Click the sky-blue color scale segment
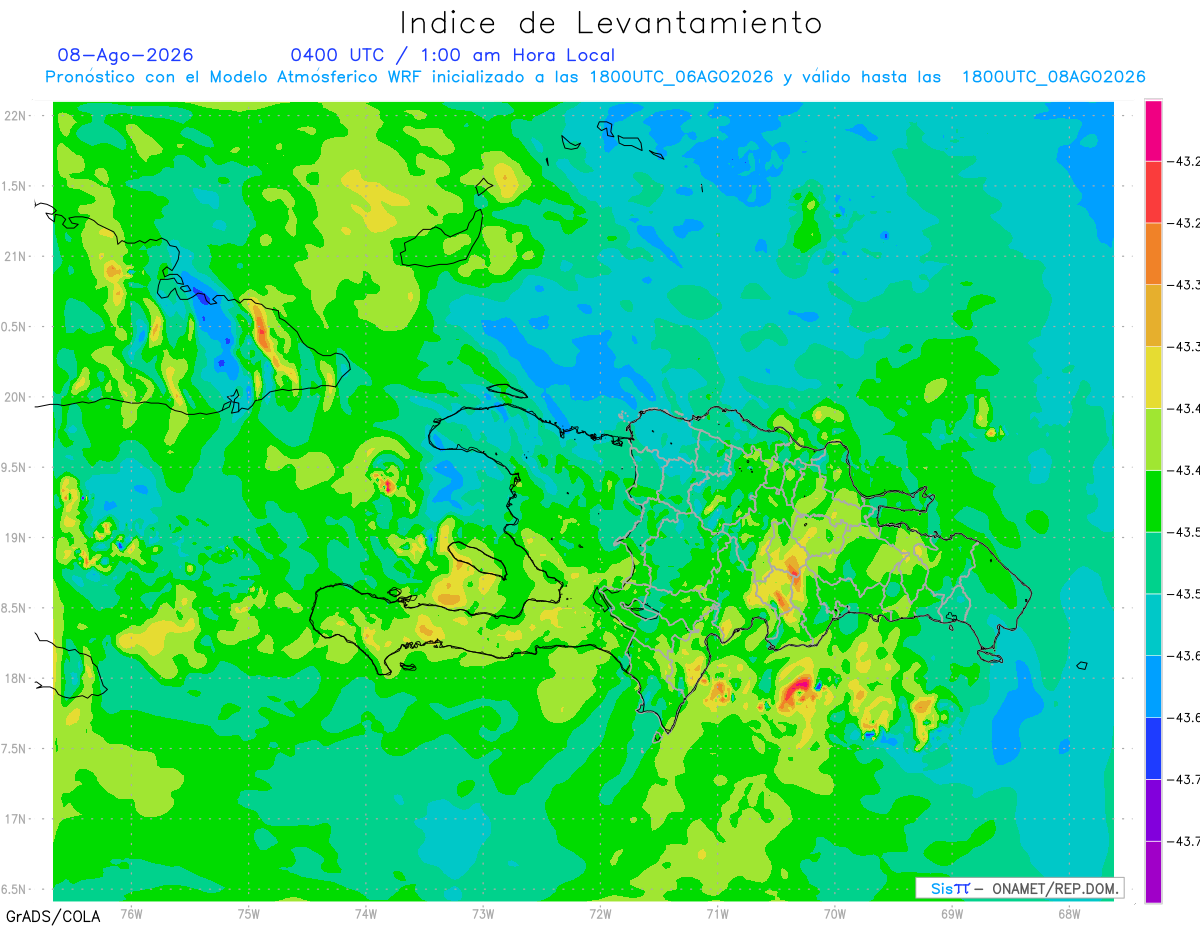 point(1153,687)
